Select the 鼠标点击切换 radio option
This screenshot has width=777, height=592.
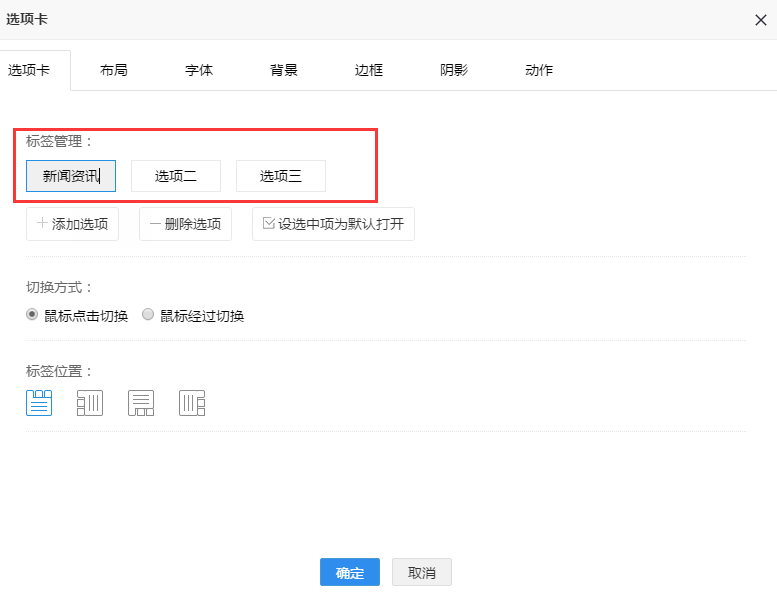tap(32, 315)
